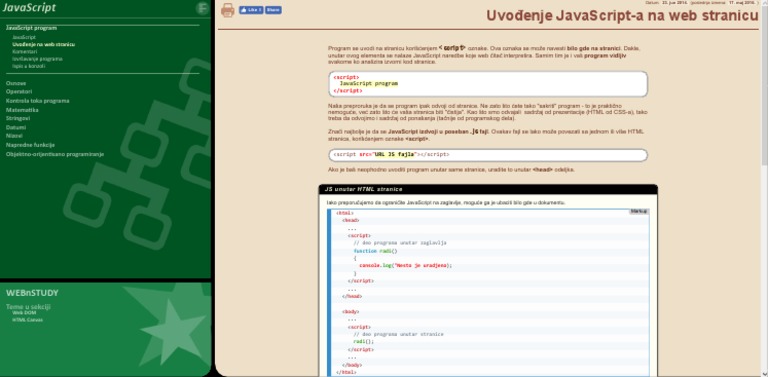768x377 pixels.
Task: Open the Osnove chapter
Action: [x=16, y=83]
